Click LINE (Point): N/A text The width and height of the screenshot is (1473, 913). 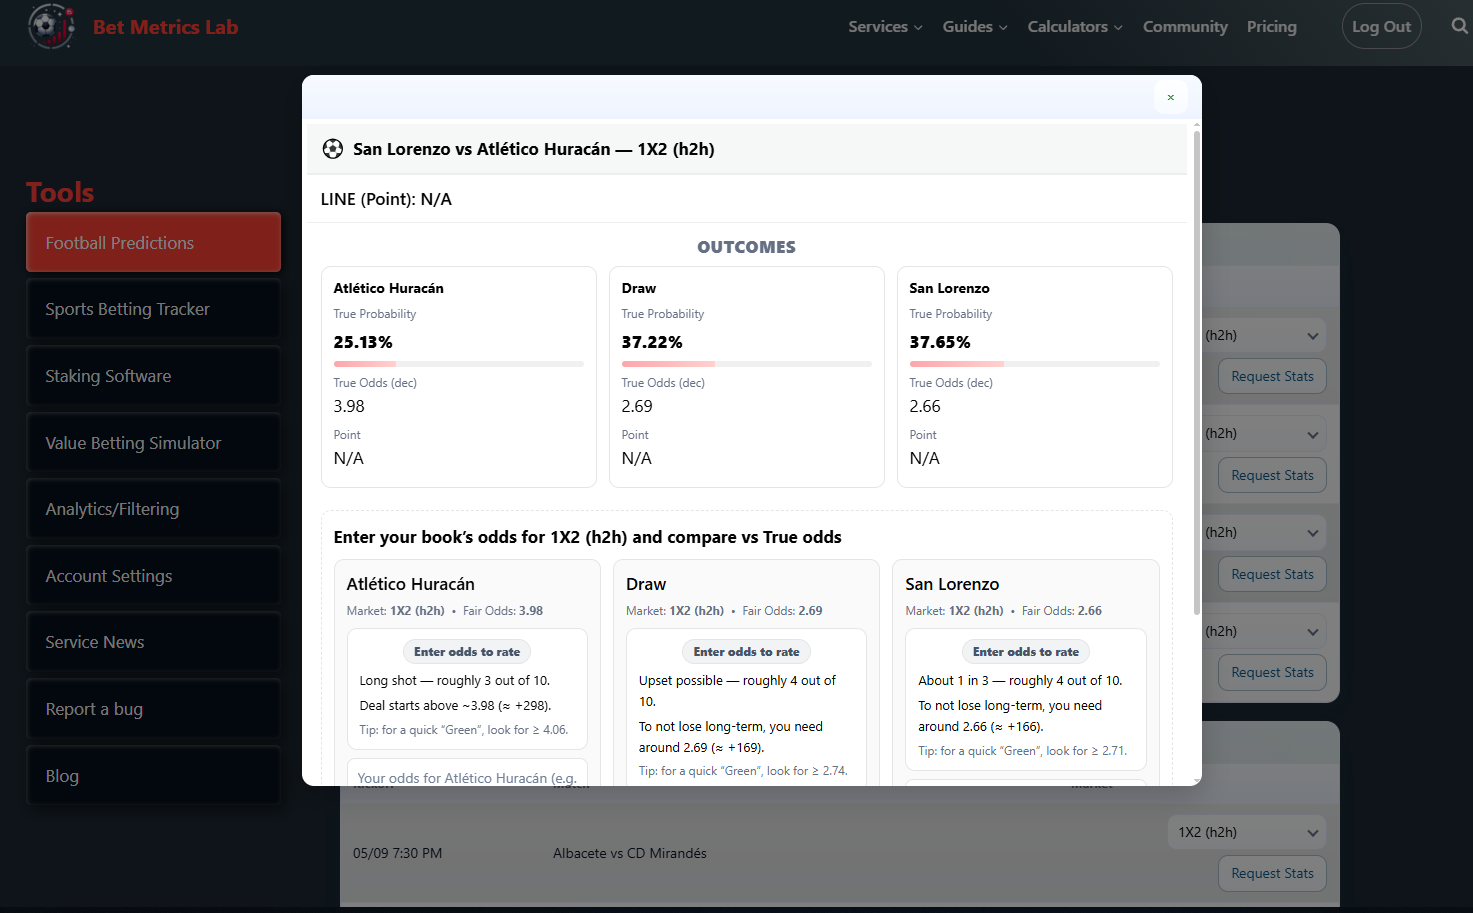(386, 199)
